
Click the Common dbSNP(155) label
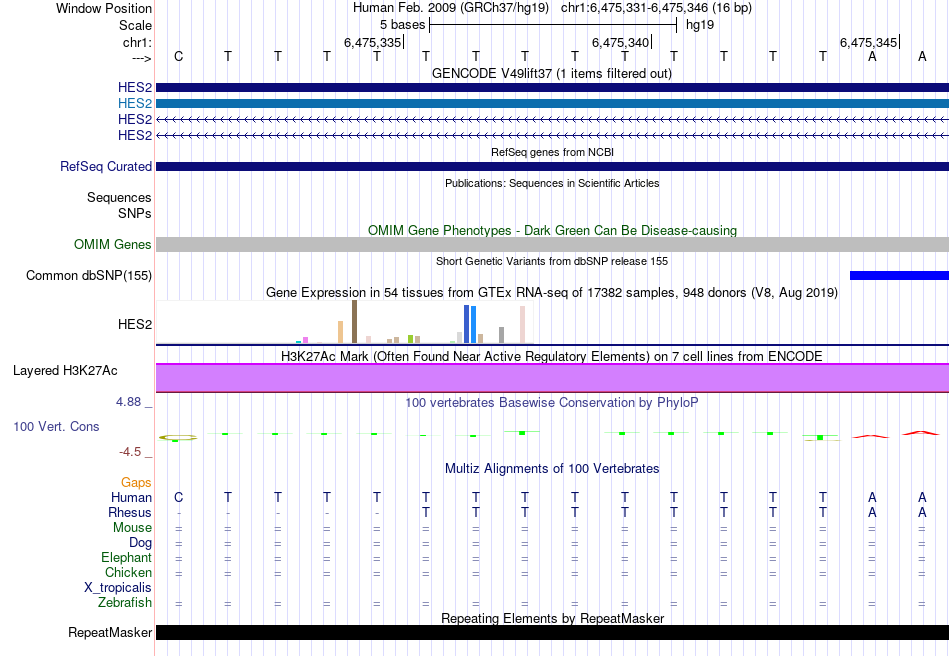(x=89, y=276)
